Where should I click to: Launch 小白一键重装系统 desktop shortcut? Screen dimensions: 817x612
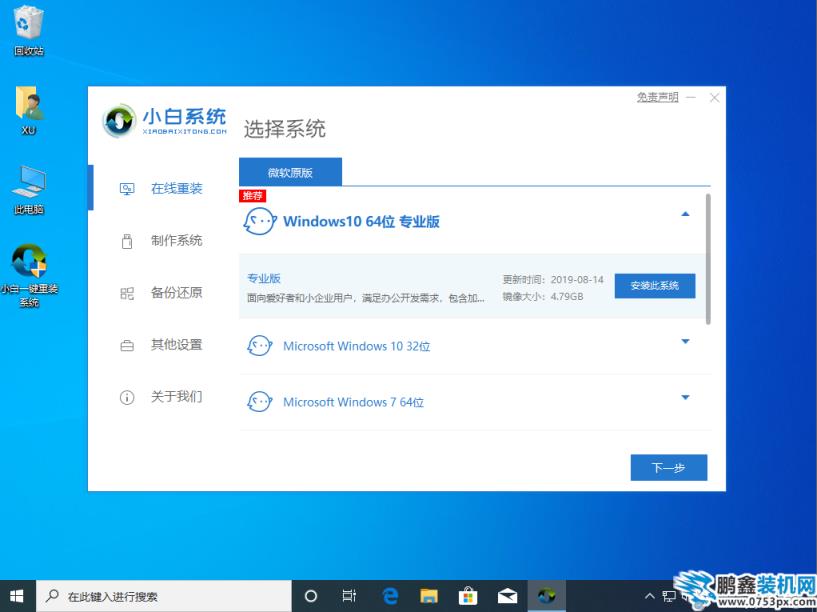(29, 276)
